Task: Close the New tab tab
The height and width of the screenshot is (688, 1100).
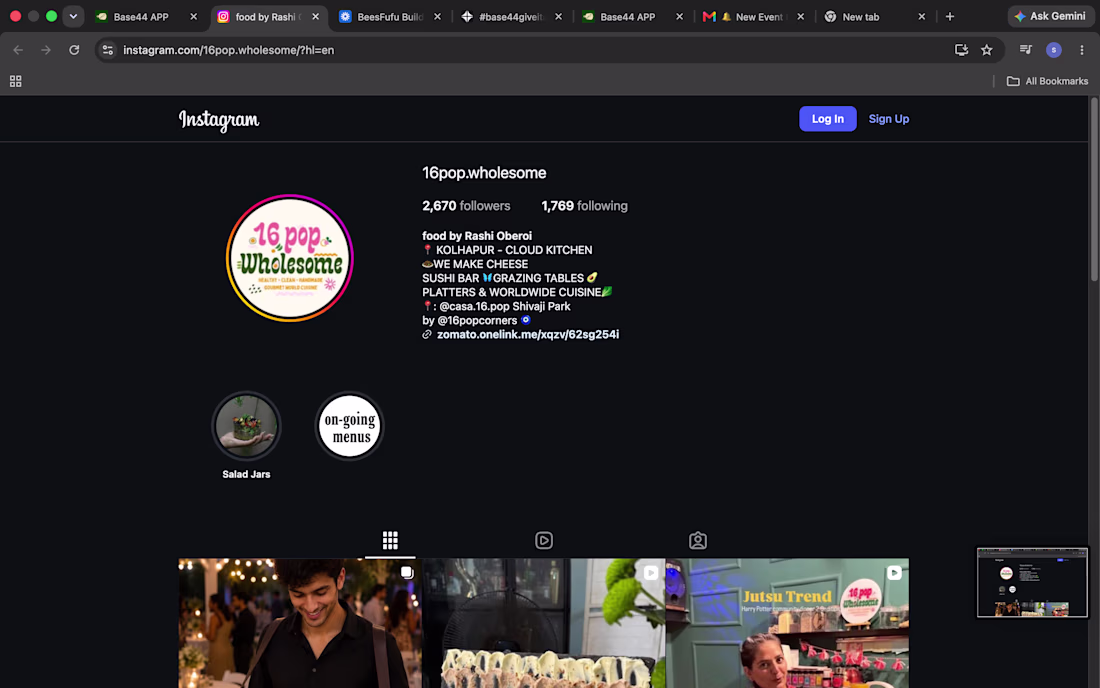Action: 922,16
